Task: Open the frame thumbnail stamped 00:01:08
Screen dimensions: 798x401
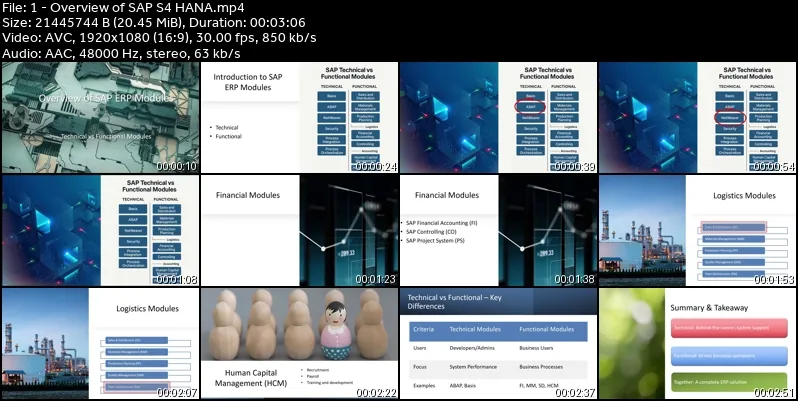Action: pos(101,231)
